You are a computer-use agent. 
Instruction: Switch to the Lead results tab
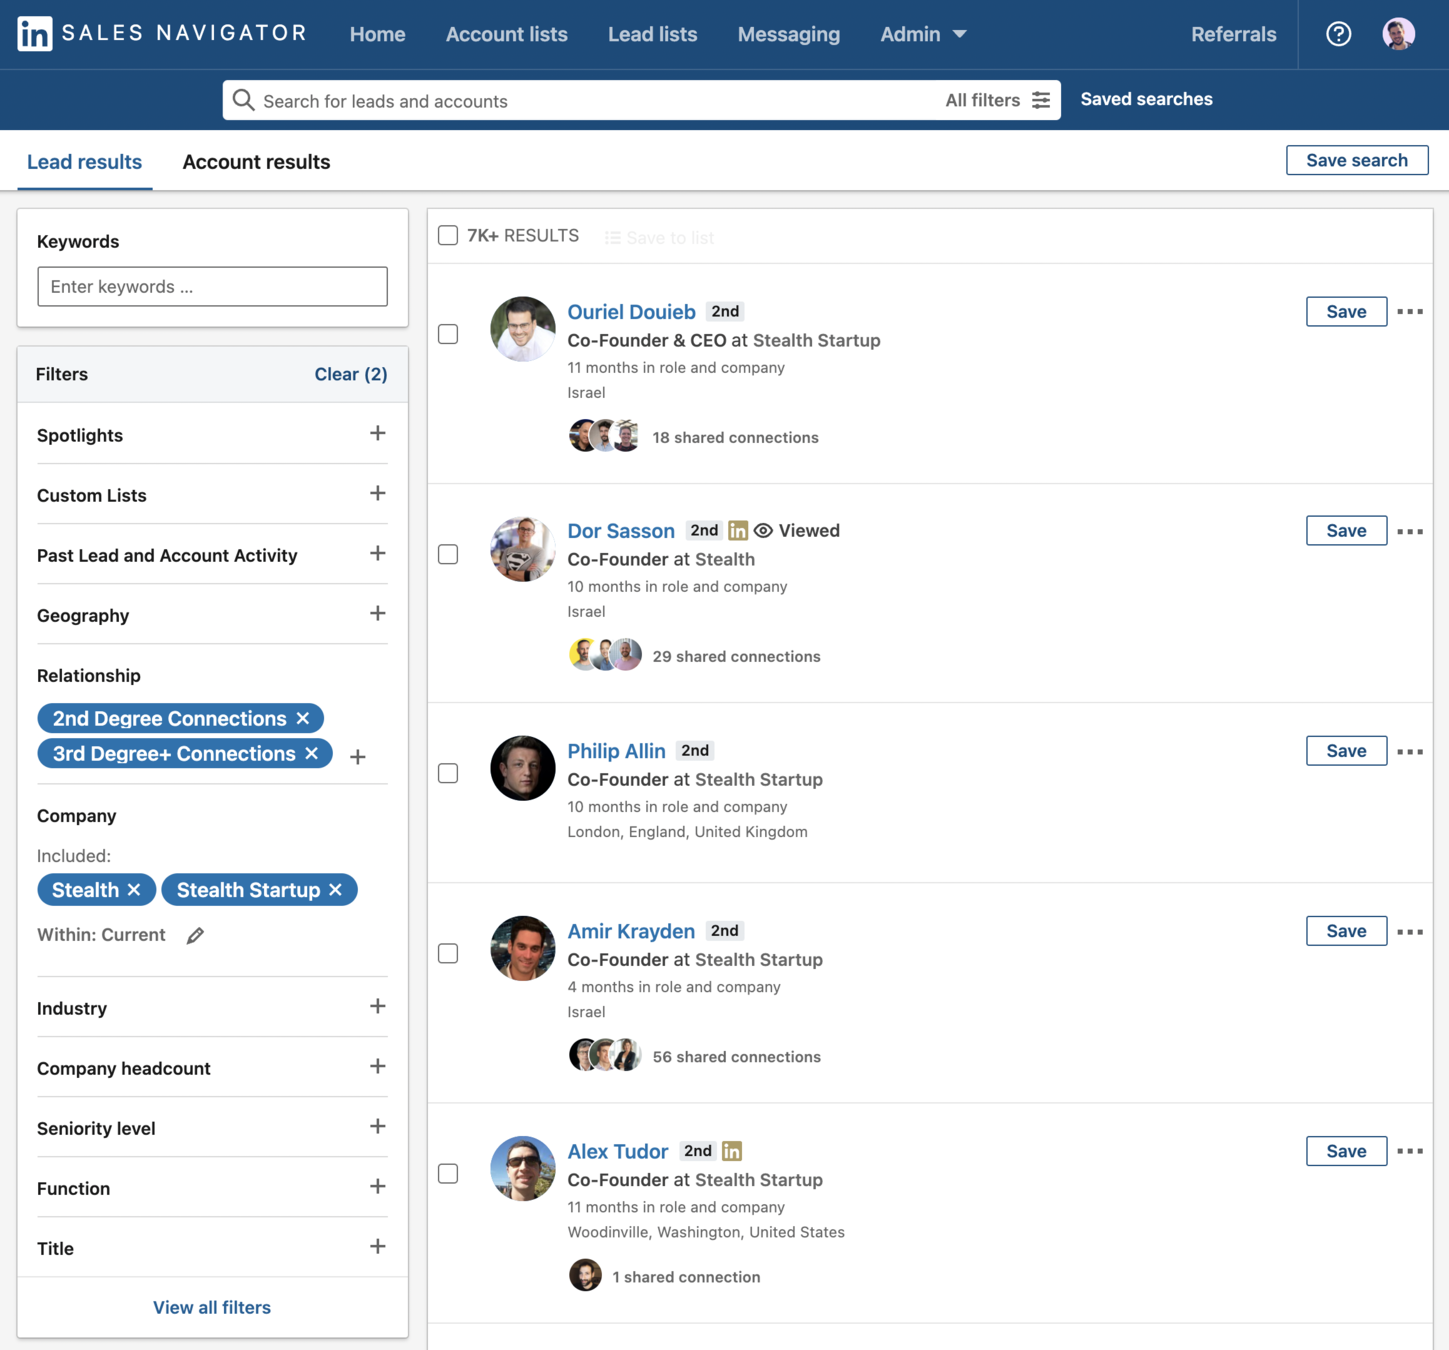click(x=84, y=162)
